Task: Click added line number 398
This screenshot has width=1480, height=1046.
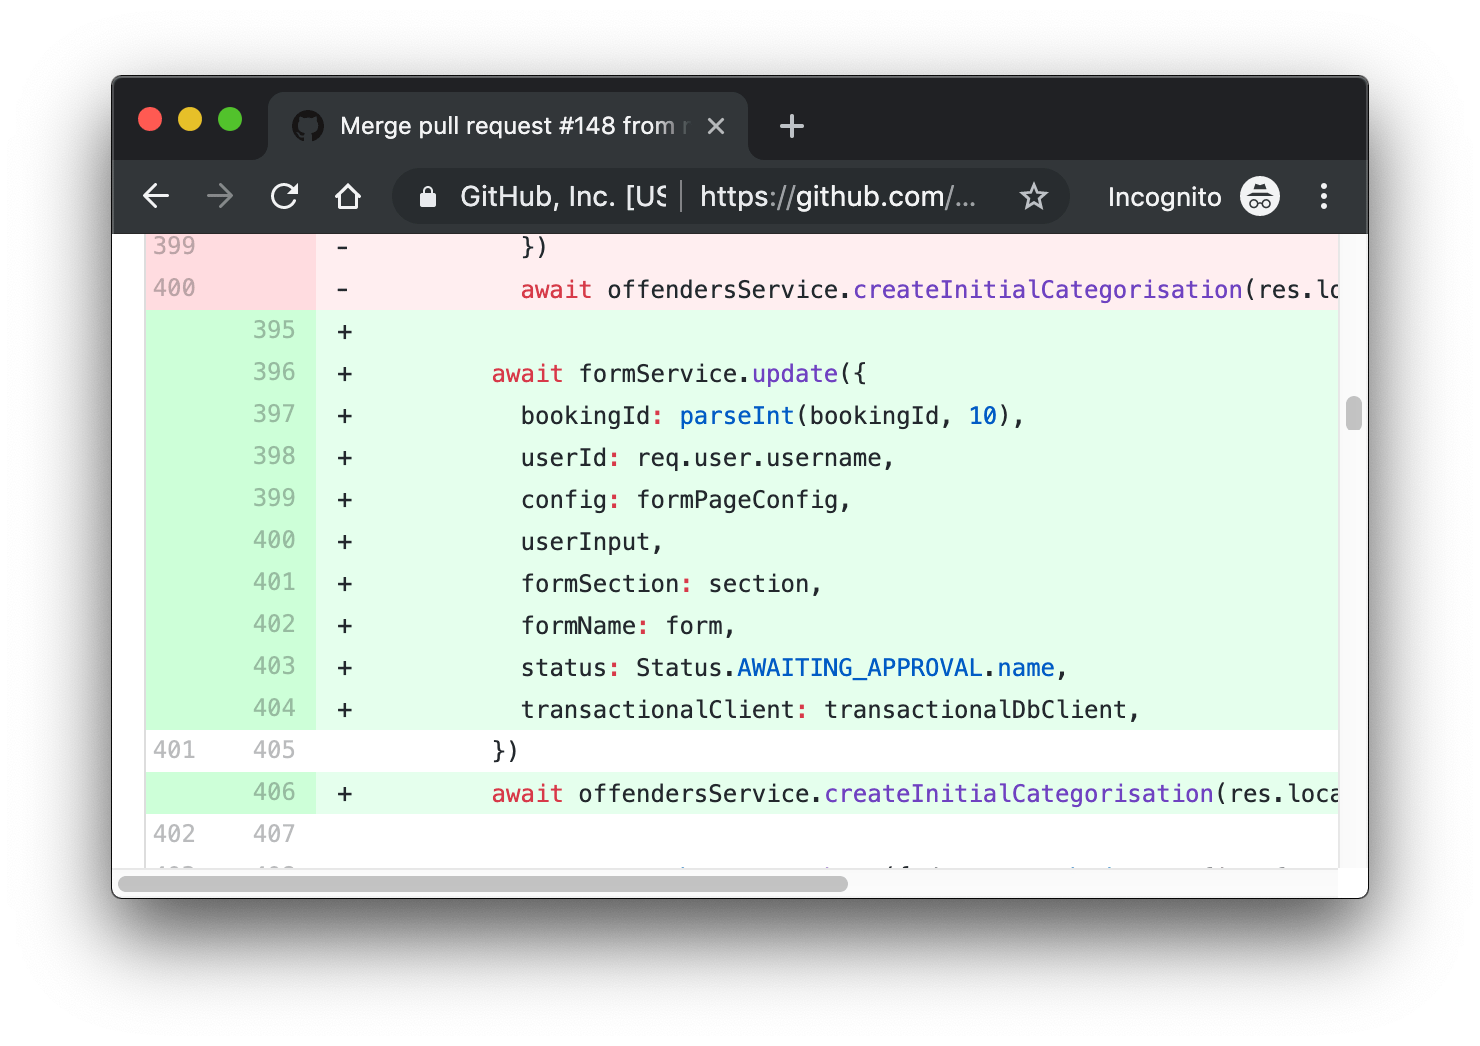Action: tap(274, 456)
